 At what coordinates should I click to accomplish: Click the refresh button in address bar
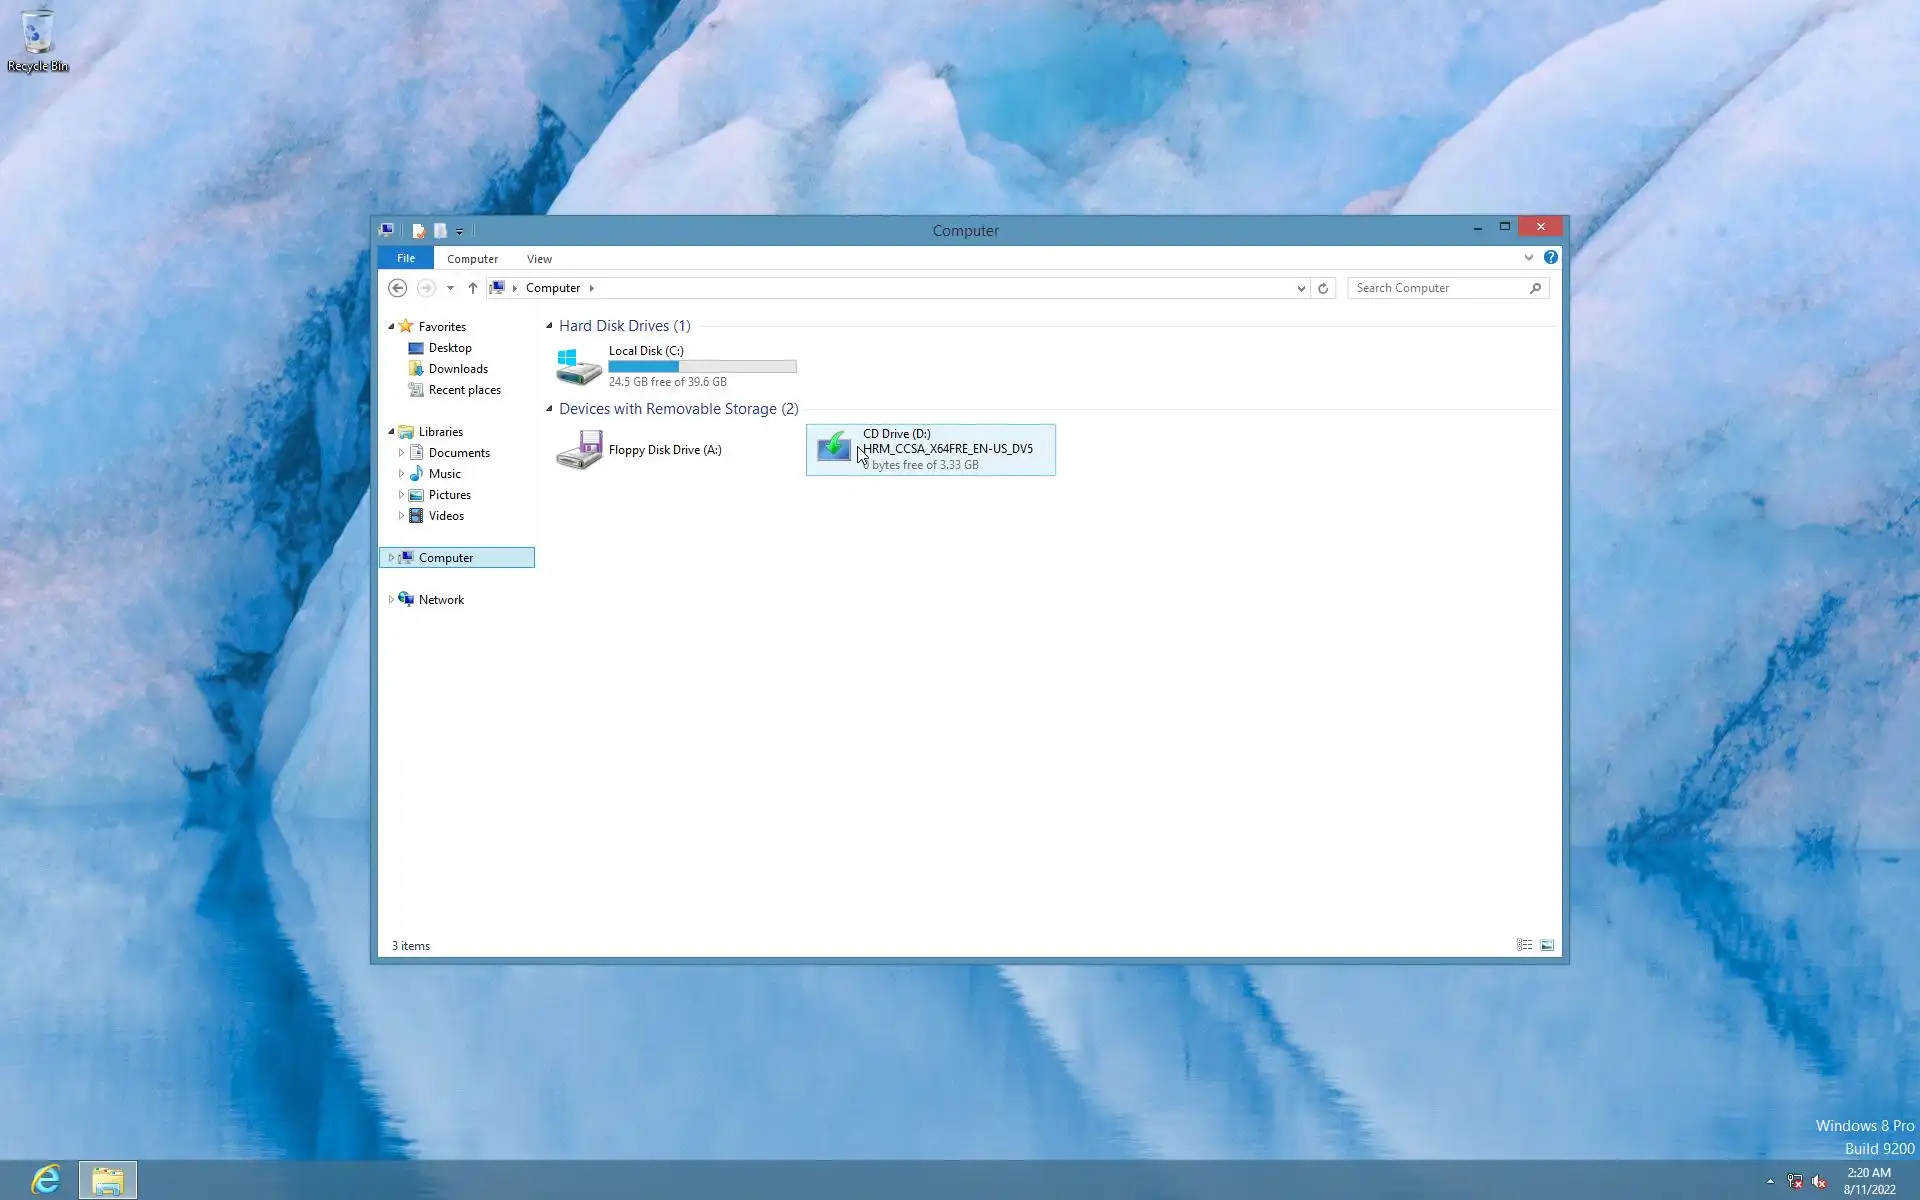point(1323,288)
